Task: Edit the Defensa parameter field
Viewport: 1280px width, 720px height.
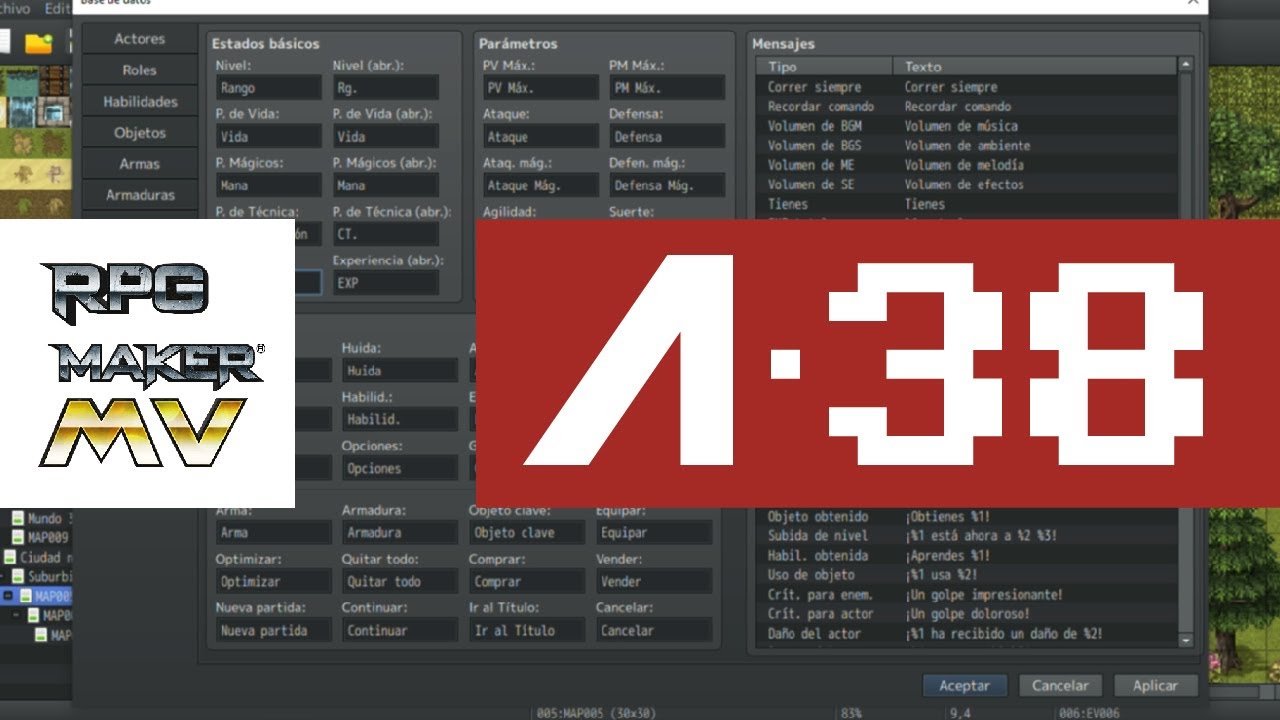Action: tap(667, 136)
